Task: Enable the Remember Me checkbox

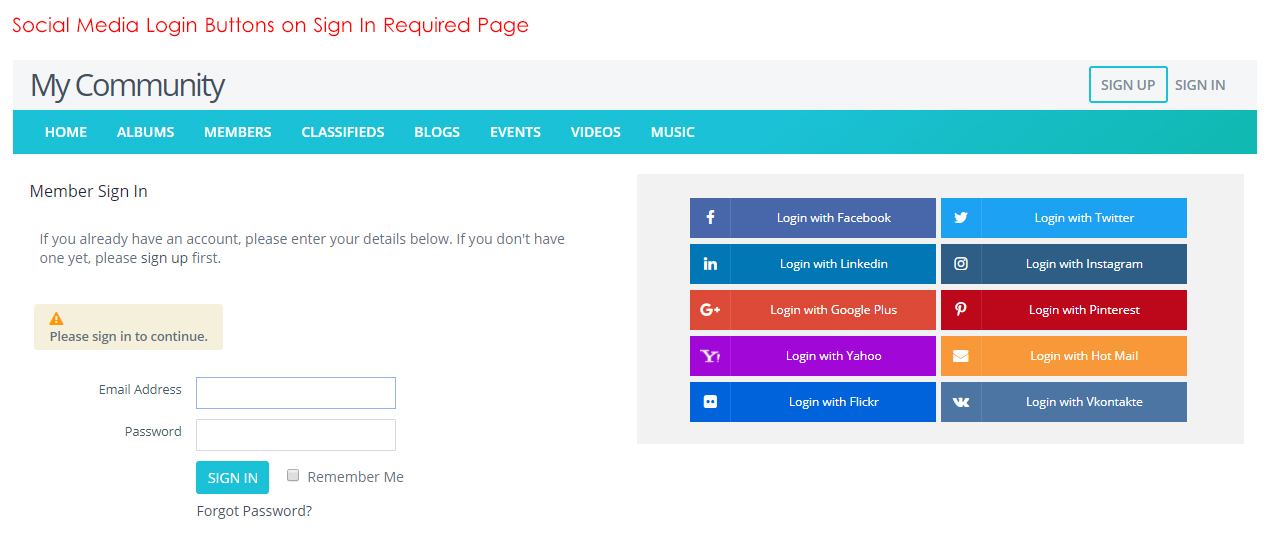Action: (294, 476)
